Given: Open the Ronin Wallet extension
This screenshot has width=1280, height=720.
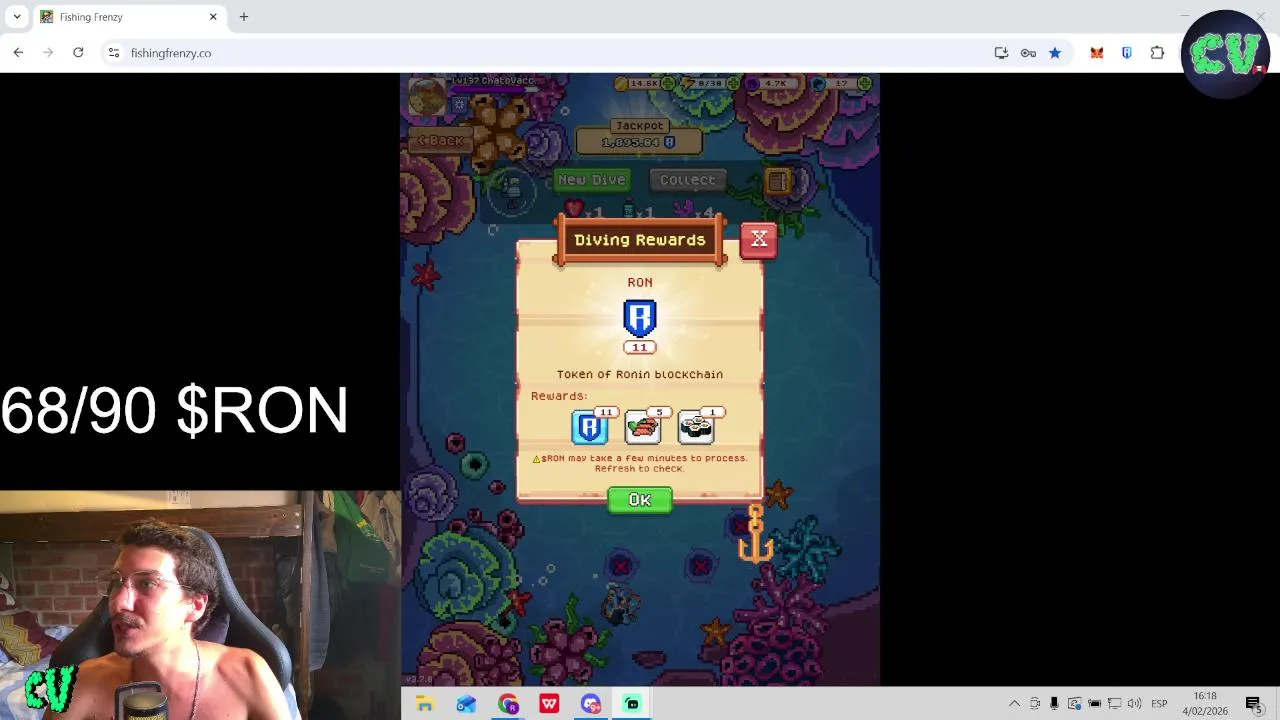Looking at the screenshot, I should pyautogui.click(x=1127, y=53).
